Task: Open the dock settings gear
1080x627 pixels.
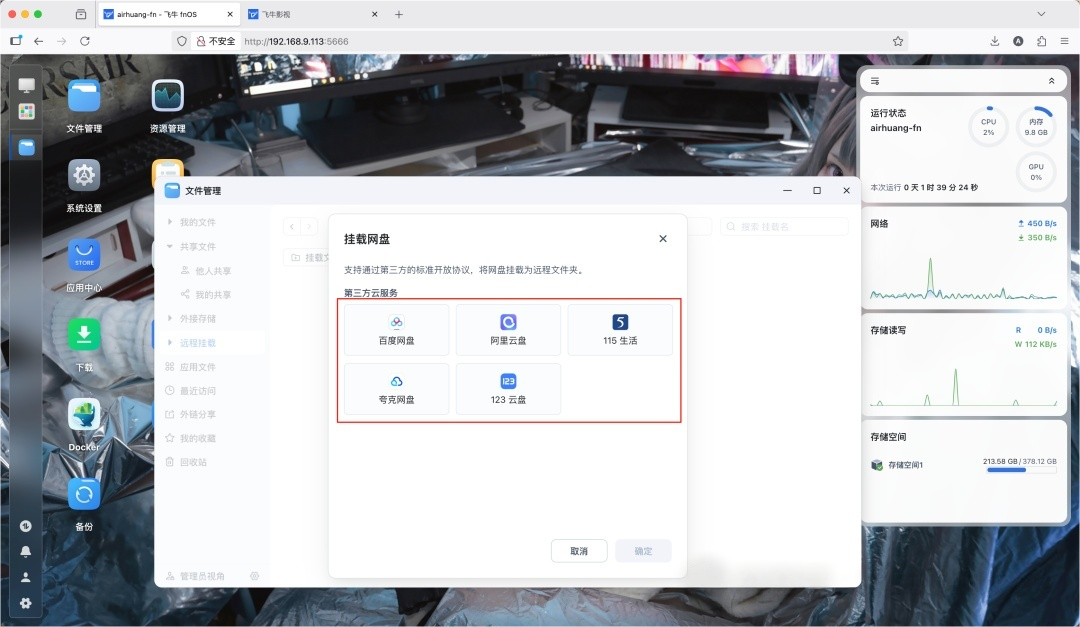Action: click(x=25, y=603)
